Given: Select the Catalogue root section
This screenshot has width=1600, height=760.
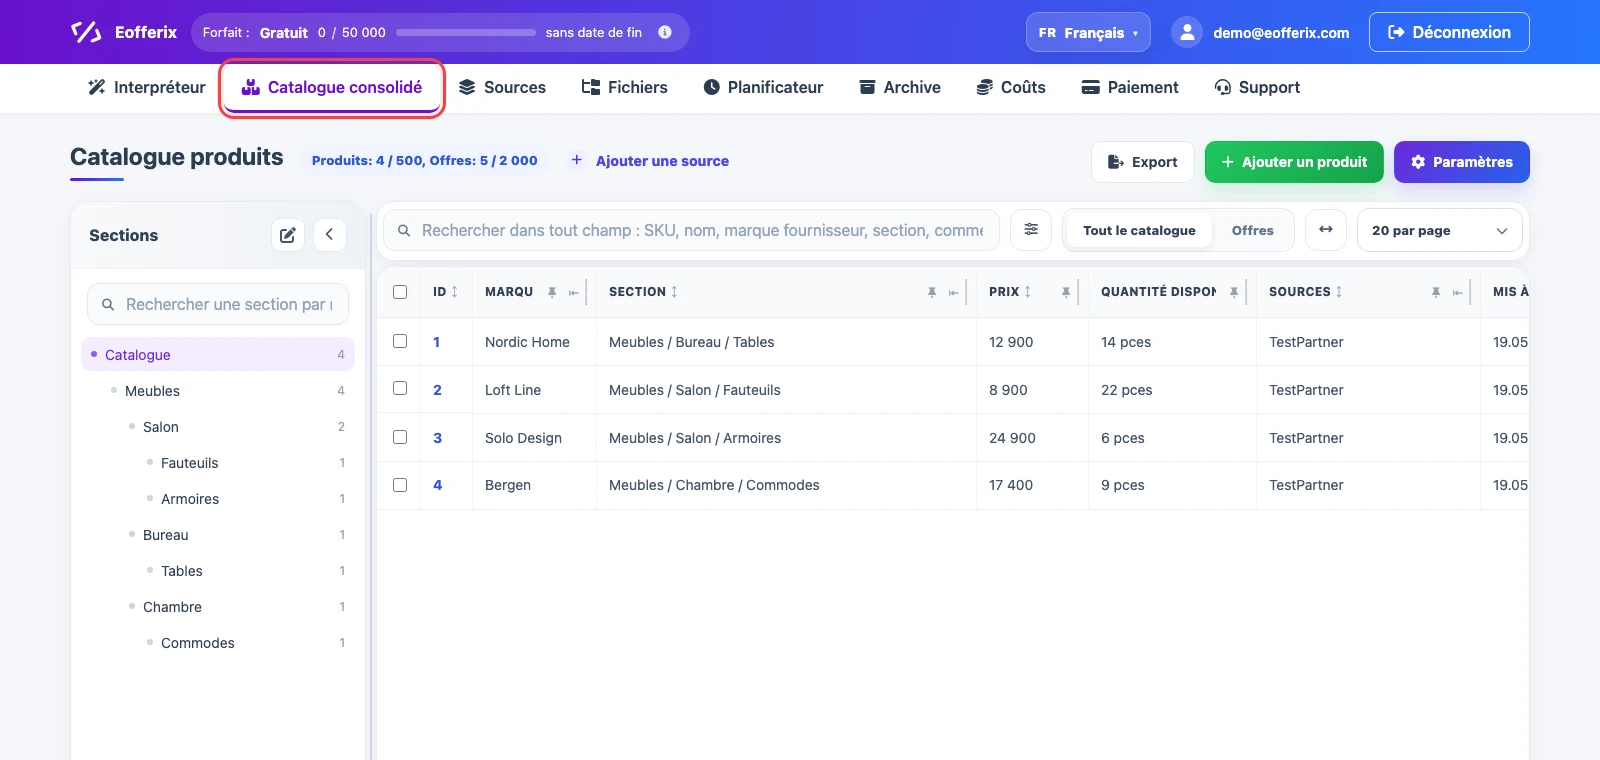Looking at the screenshot, I should click(x=218, y=354).
